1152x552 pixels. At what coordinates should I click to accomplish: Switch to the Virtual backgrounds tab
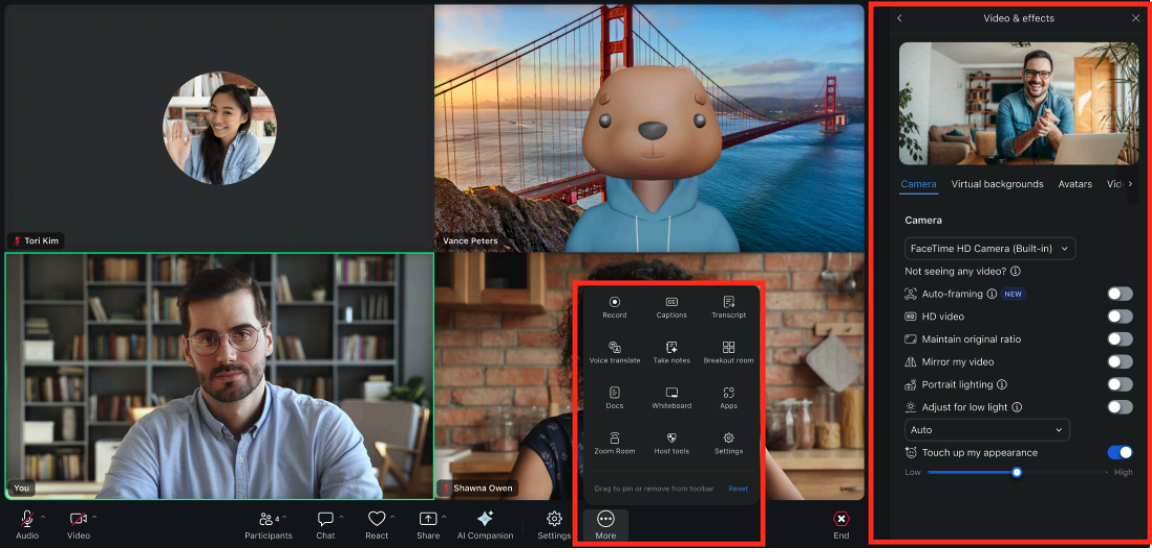(997, 184)
